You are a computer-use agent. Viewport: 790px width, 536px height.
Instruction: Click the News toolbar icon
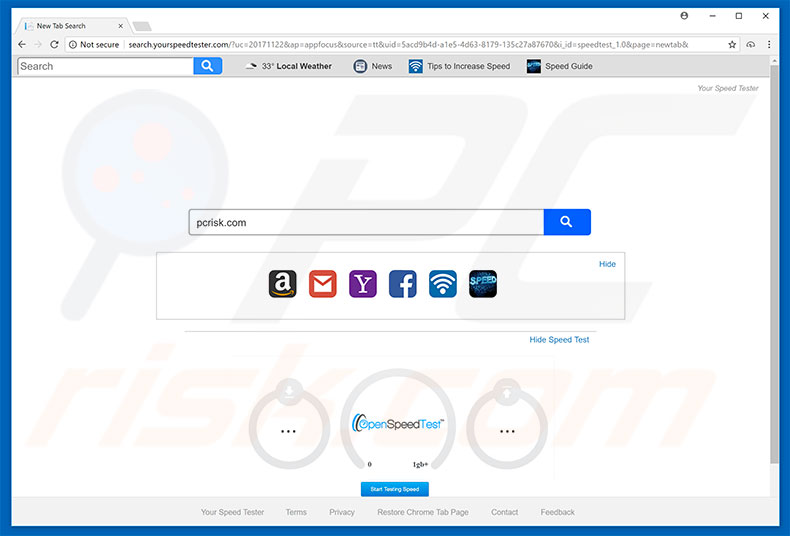pos(360,66)
